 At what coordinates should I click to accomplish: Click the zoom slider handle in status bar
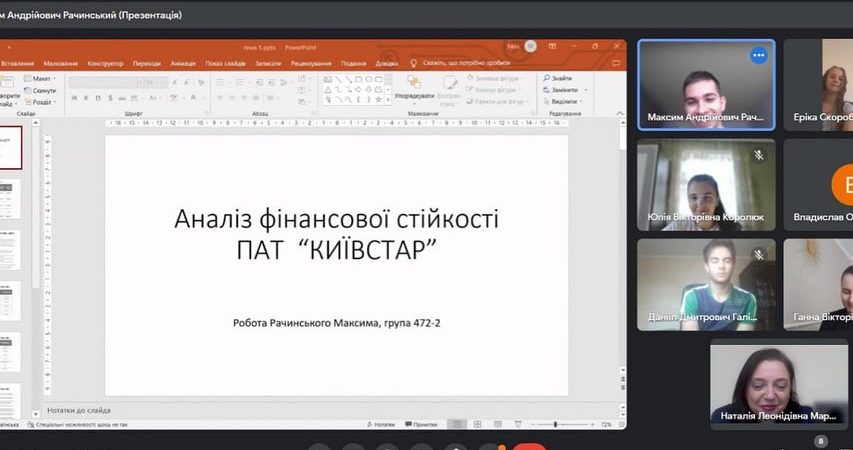[x=555, y=424]
